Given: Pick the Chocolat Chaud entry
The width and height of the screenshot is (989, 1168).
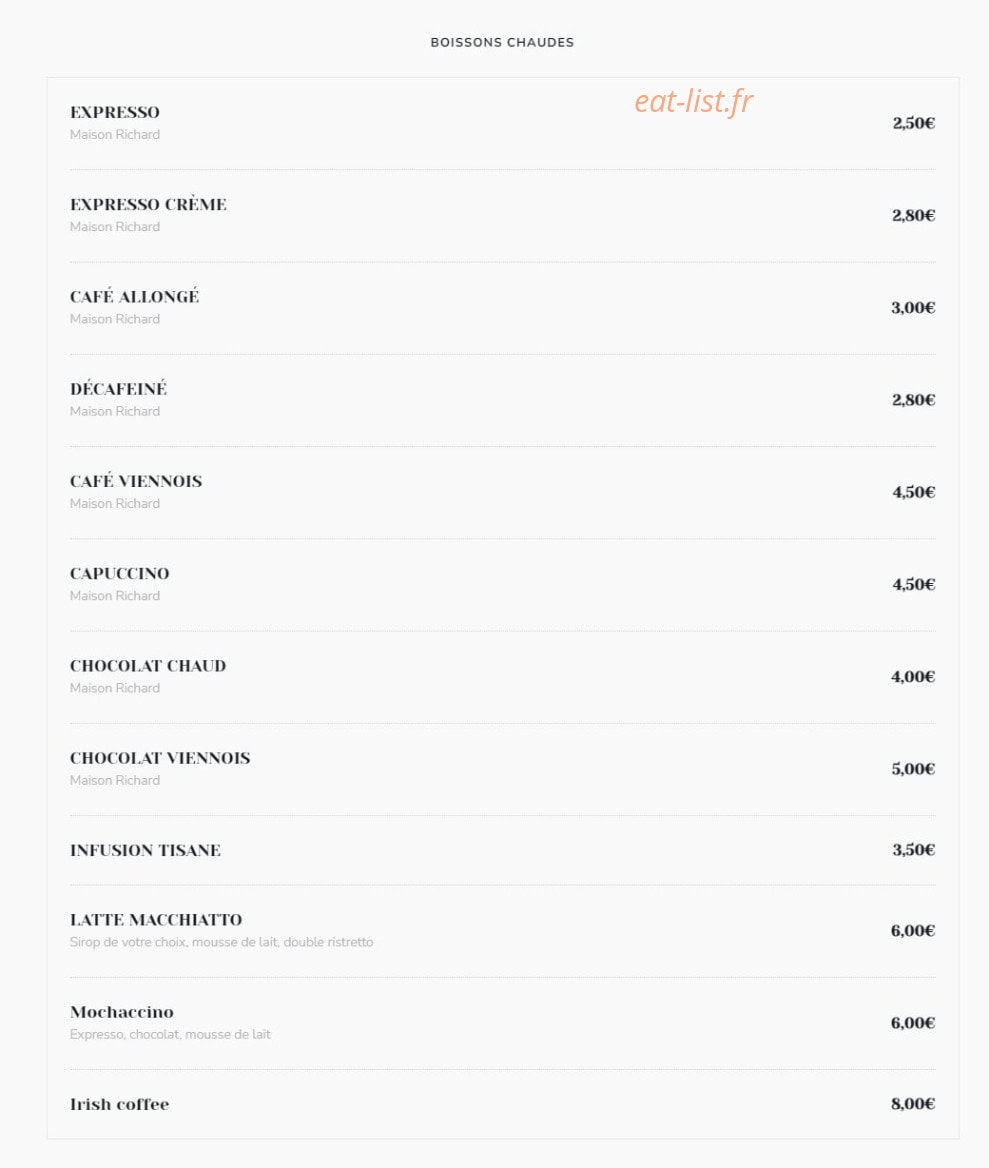Looking at the screenshot, I should coord(148,666).
